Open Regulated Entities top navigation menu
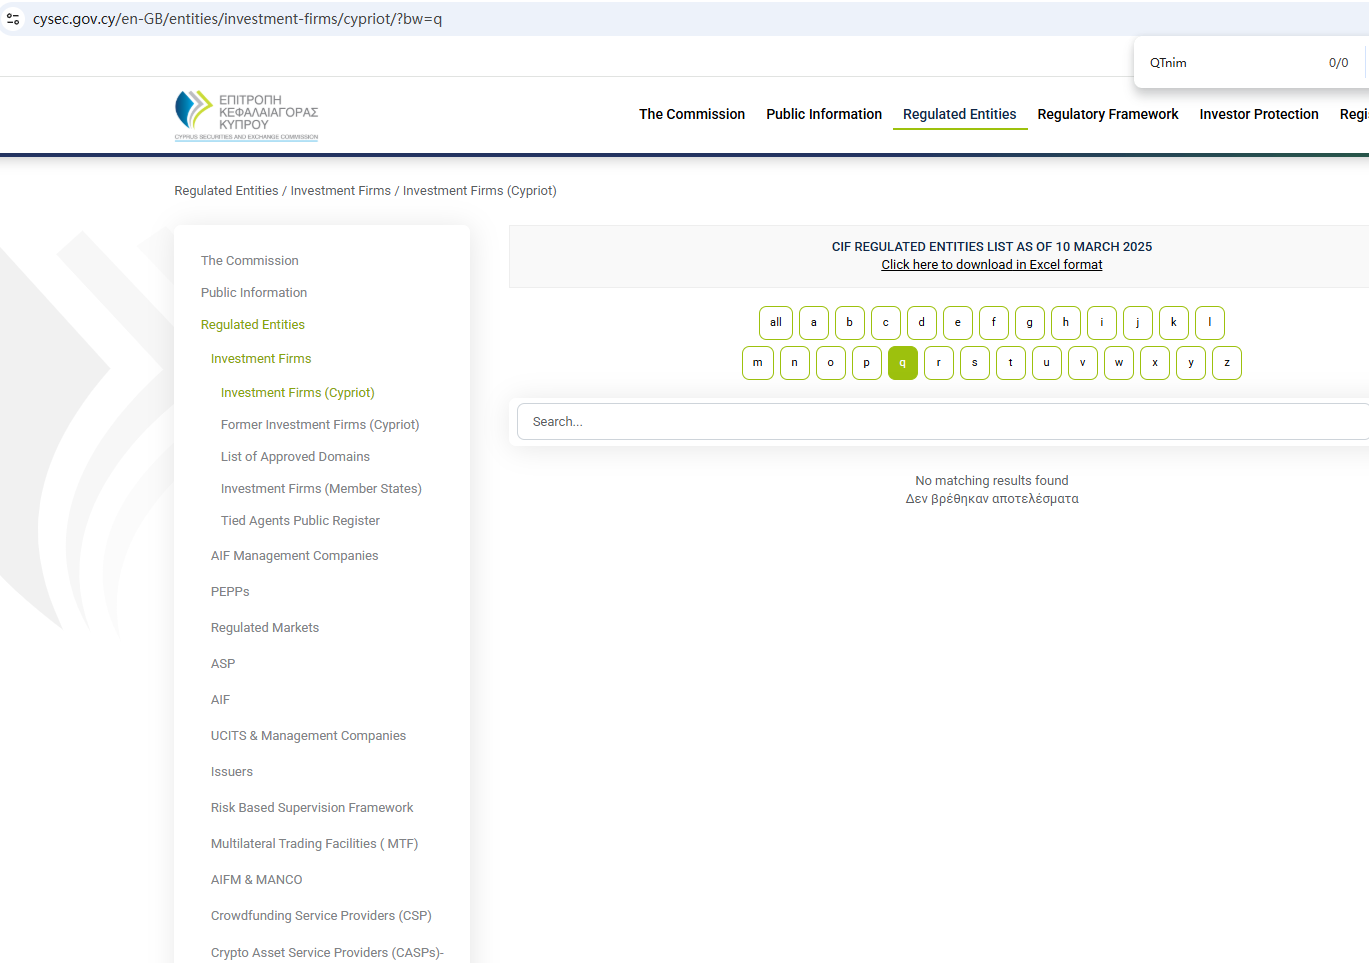This screenshot has width=1369, height=963. tap(959, 114)
